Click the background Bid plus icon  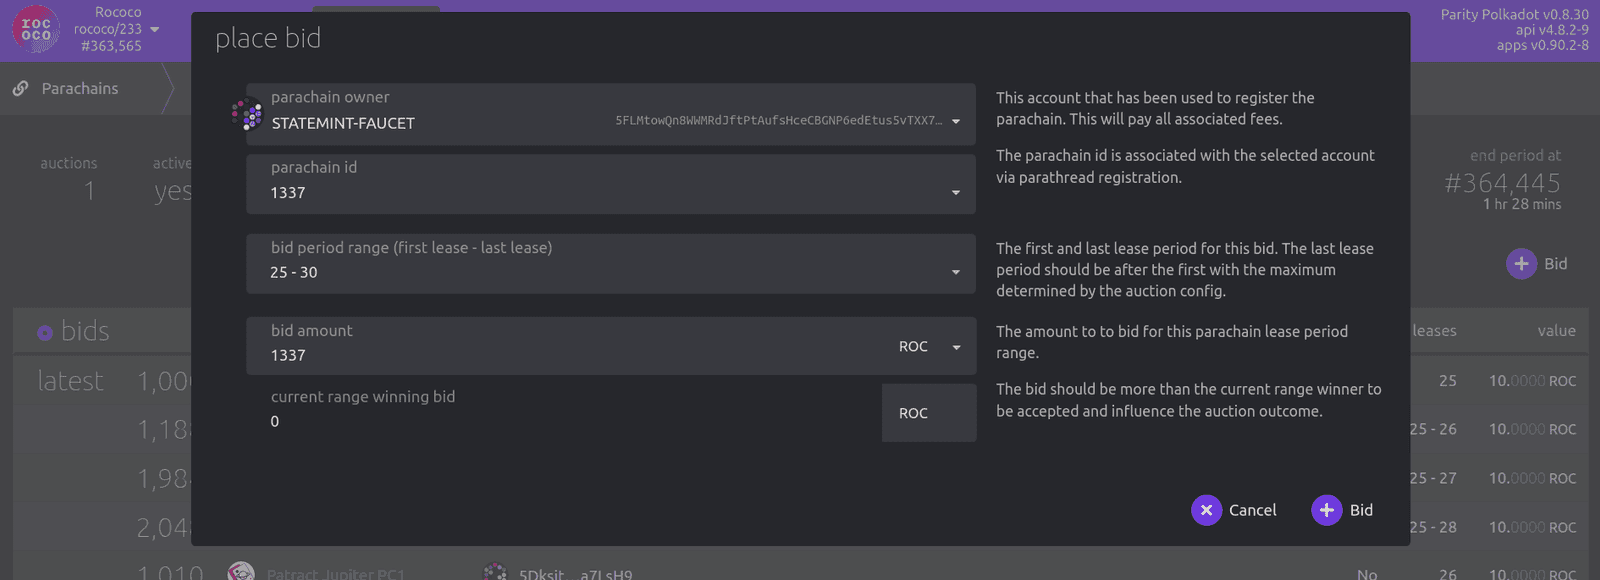(1521, 264)
